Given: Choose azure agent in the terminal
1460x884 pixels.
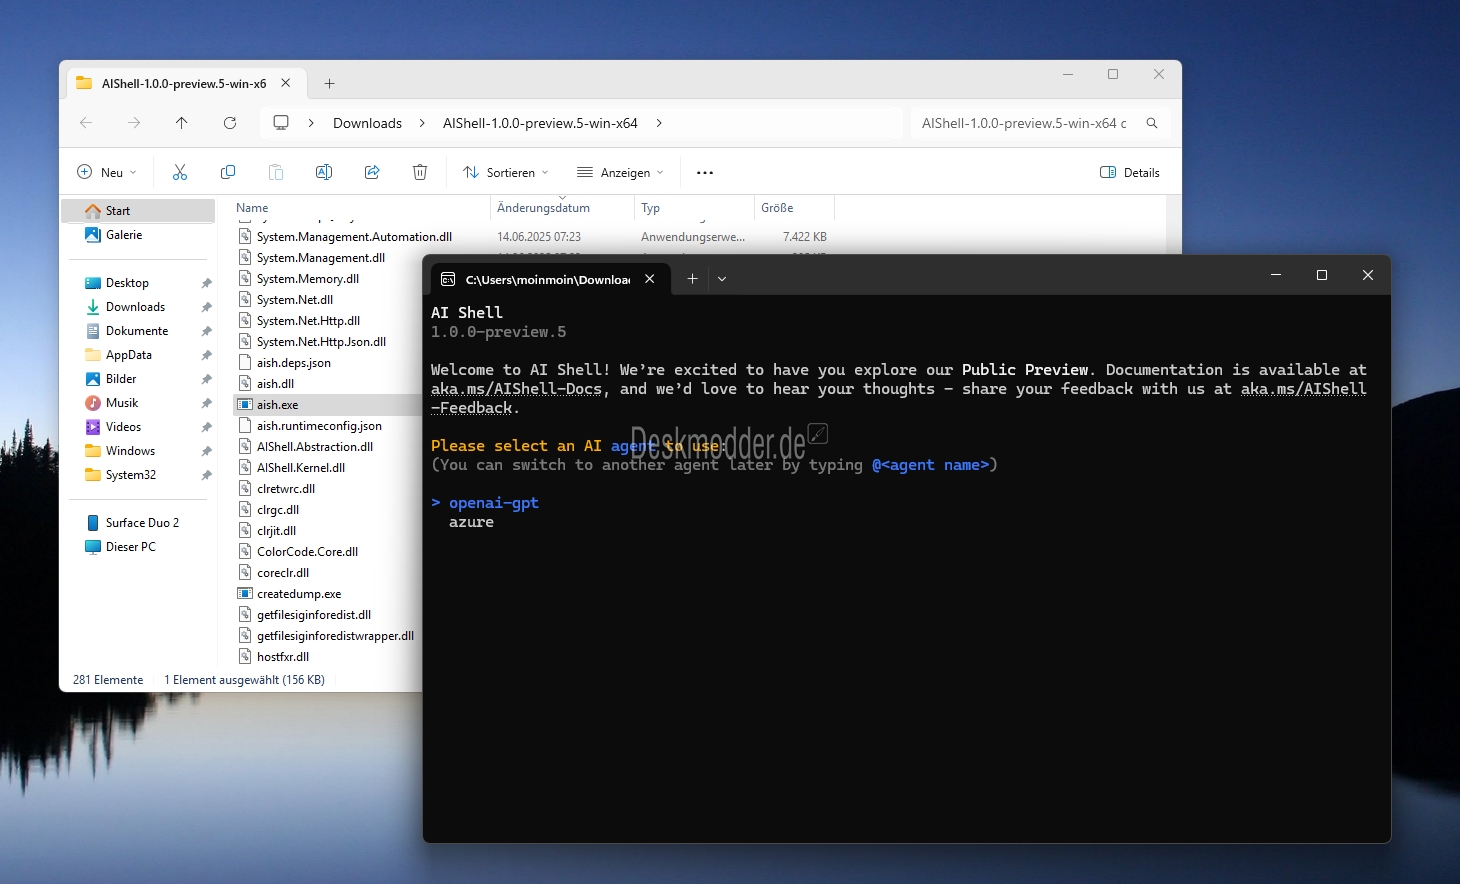Looking at the screenshot, I should click(x=471, y=522).
